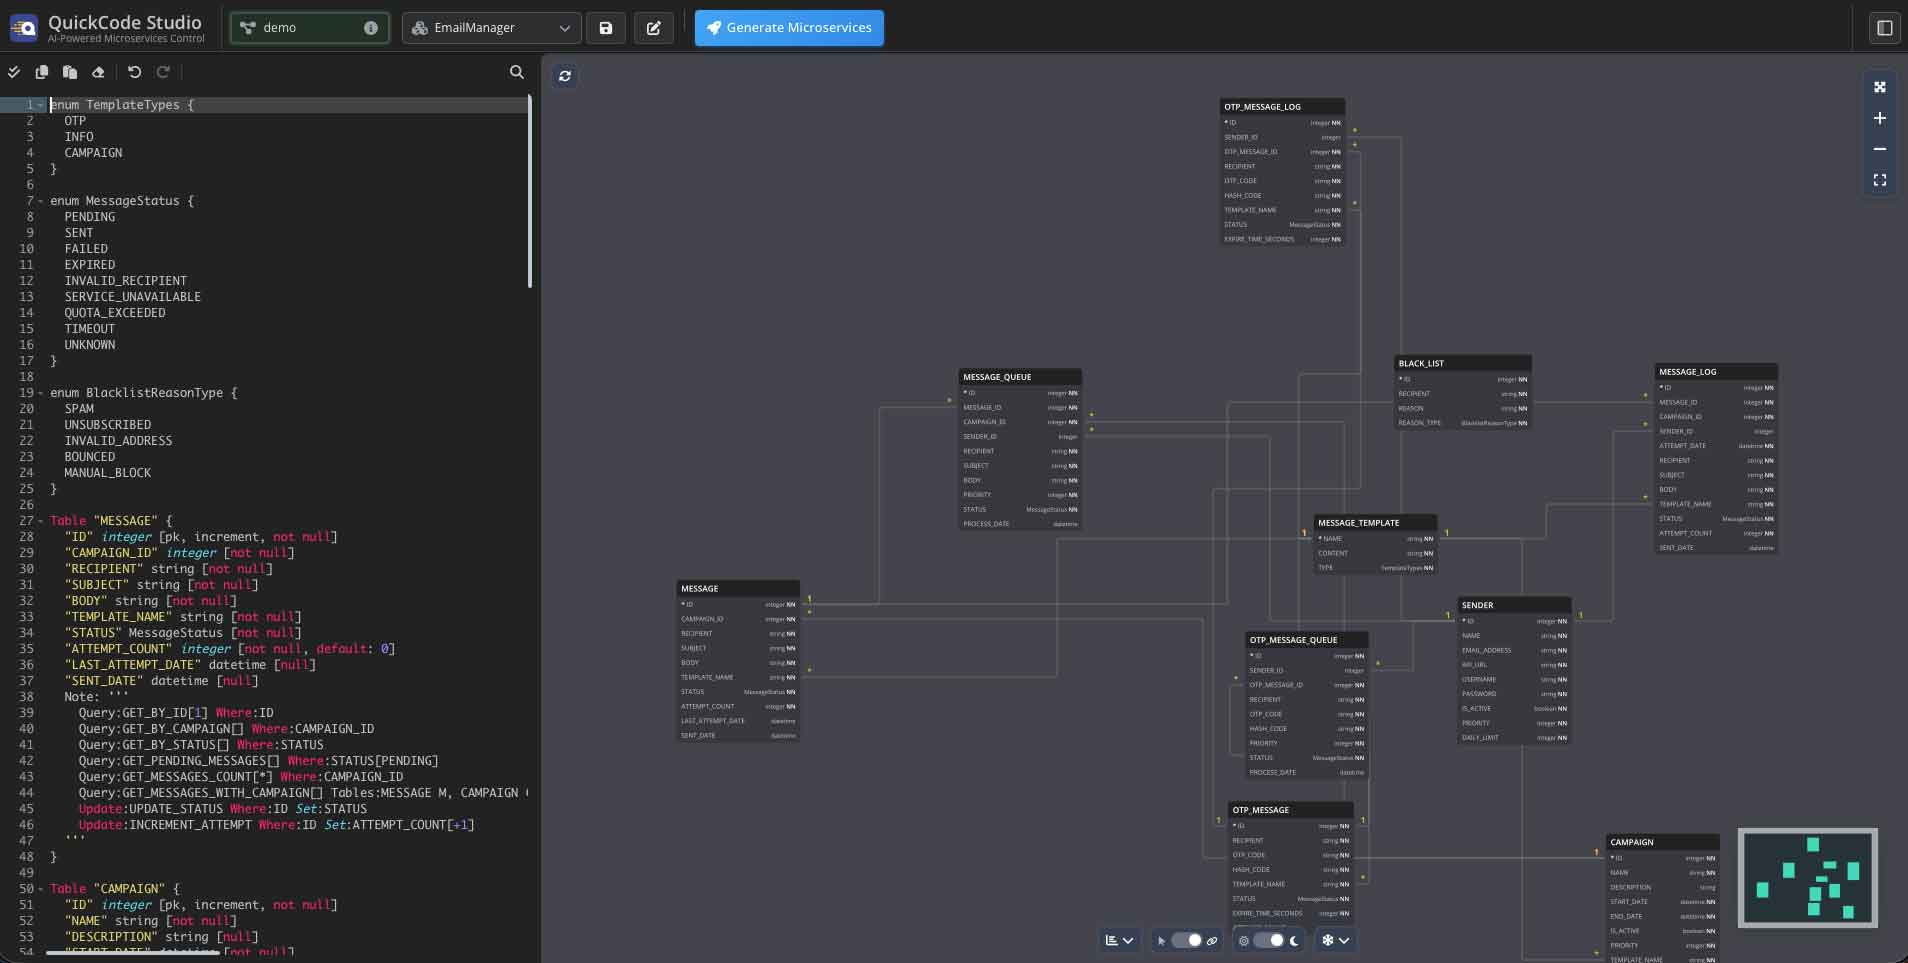
Task: Zoom in the diagram with plus button
Action: tap(1879, 118)
